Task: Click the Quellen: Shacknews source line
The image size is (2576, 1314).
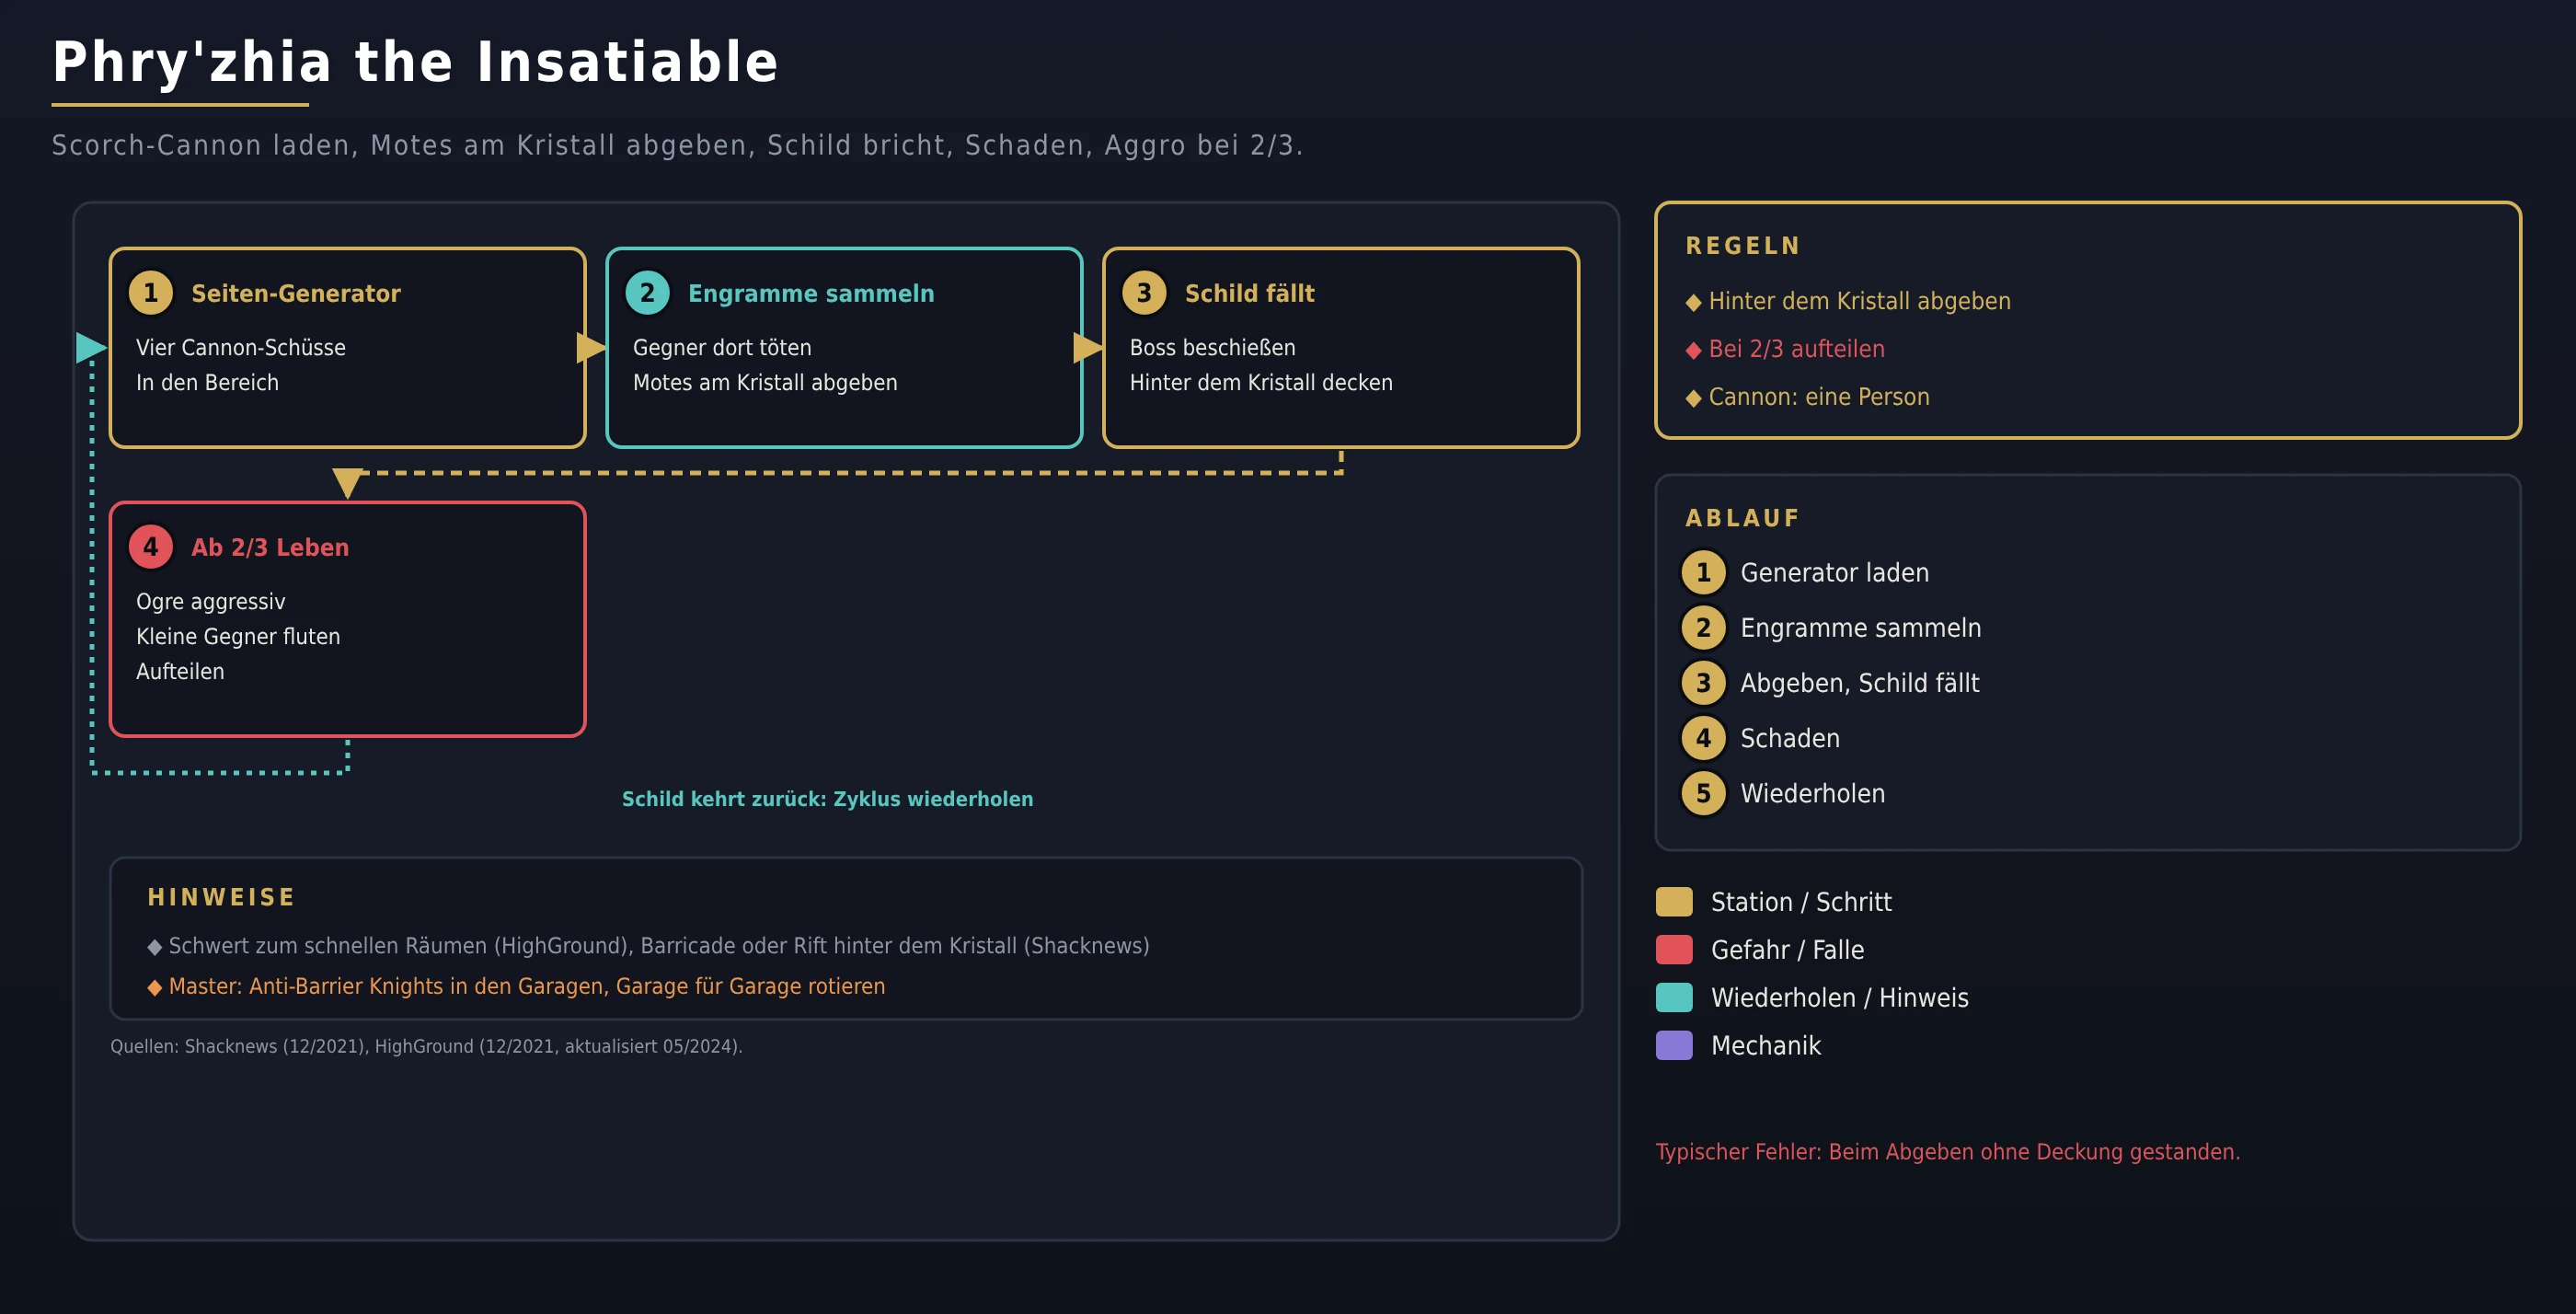Action: click(426, 1046)
